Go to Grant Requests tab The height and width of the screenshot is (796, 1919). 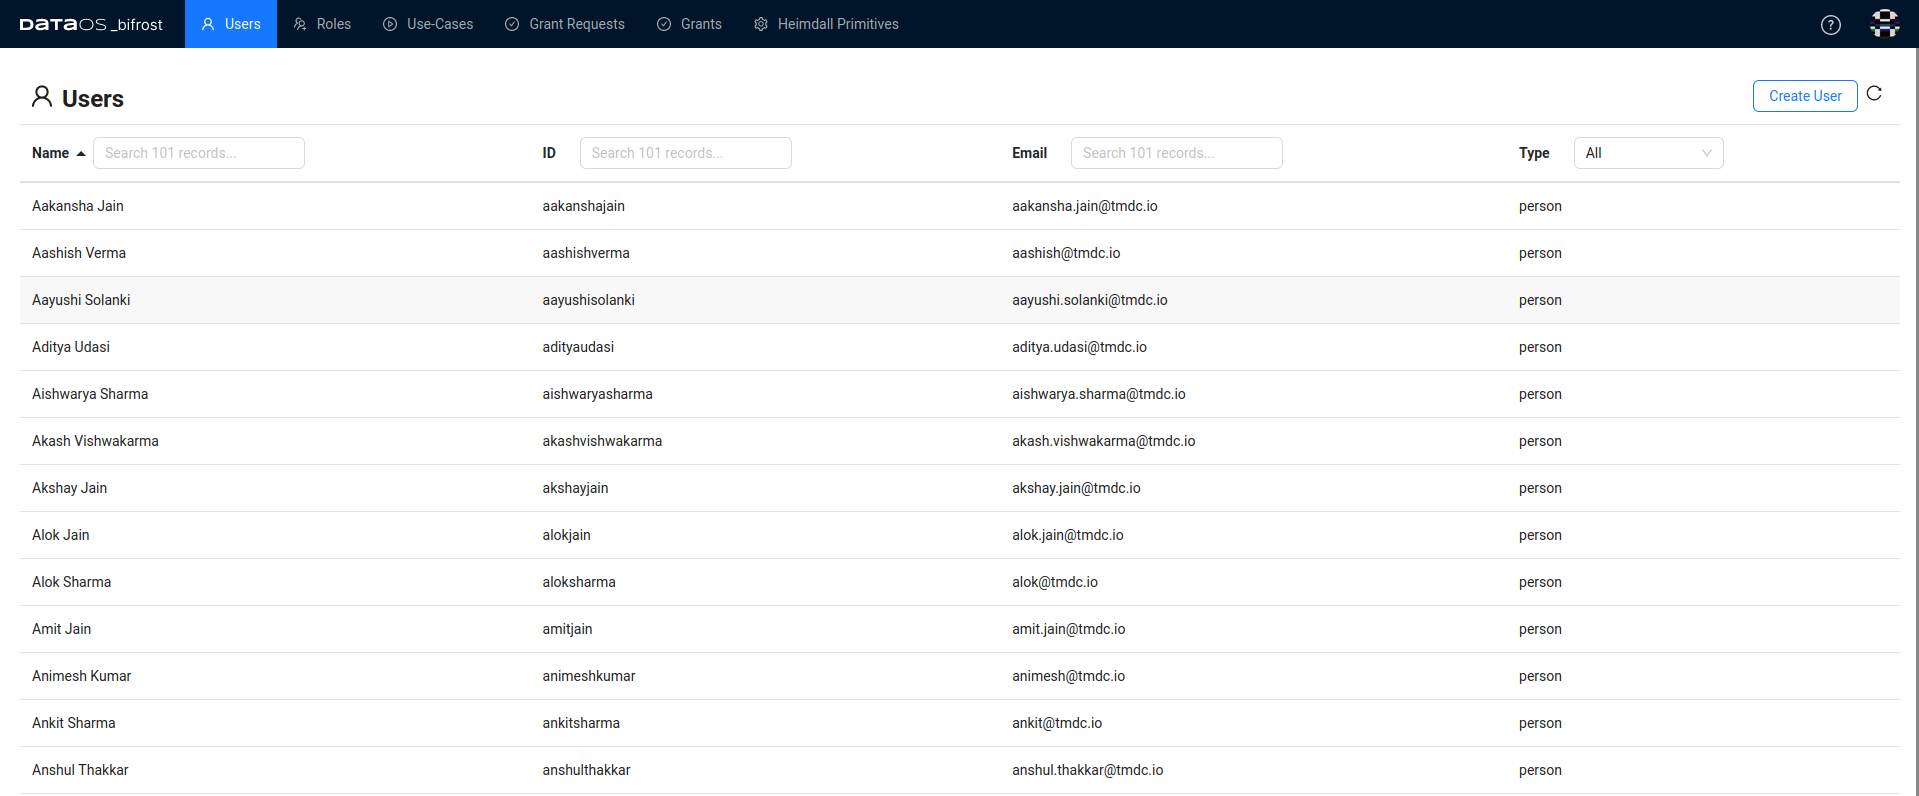click(565, 24)
